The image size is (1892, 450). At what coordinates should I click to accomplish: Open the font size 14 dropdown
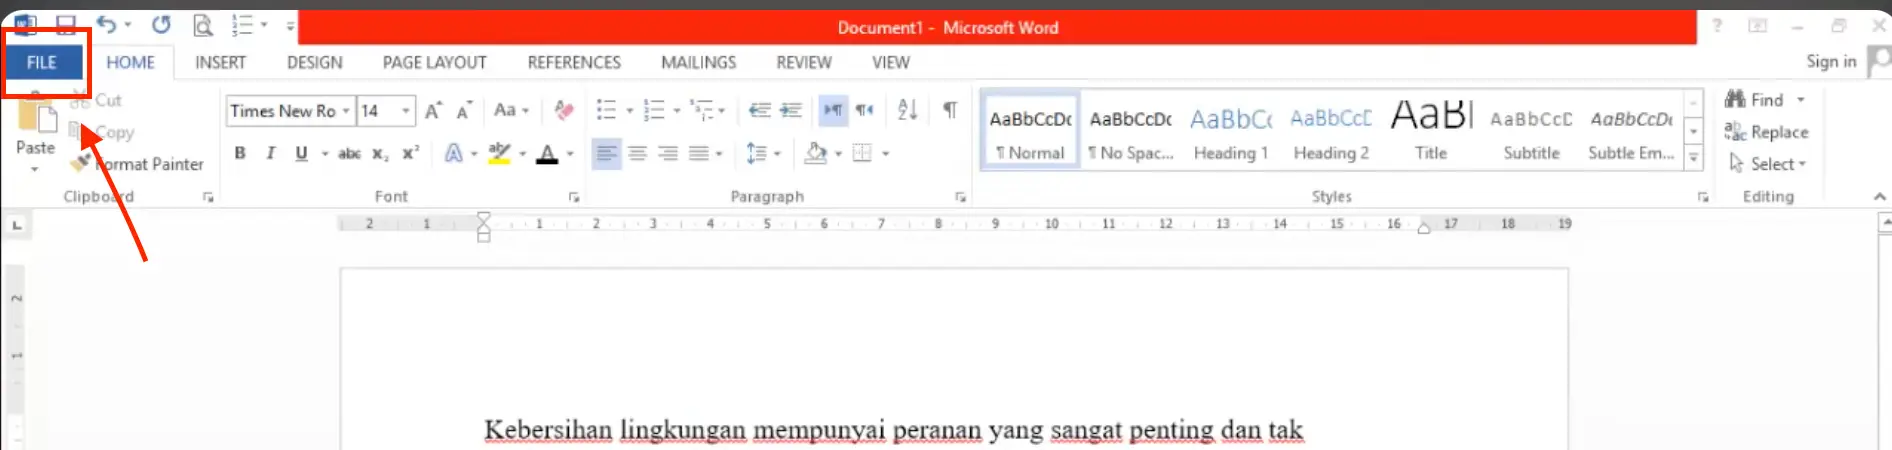pos(406,111)
